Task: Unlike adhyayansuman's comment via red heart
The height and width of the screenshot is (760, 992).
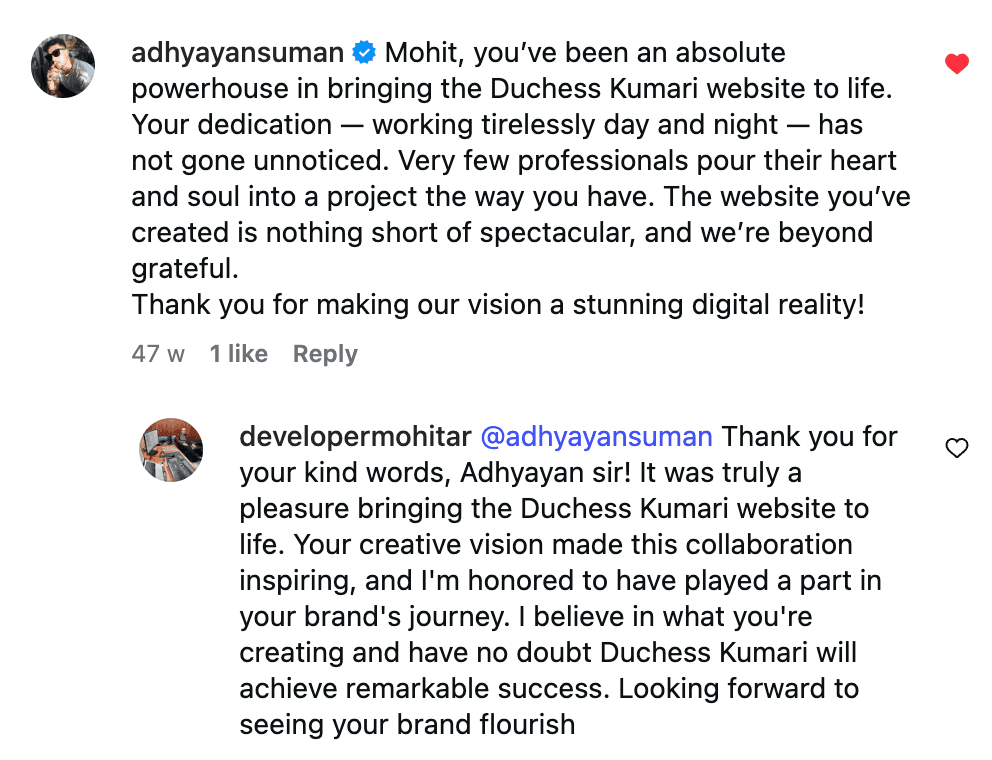Action: pos(957,62)
